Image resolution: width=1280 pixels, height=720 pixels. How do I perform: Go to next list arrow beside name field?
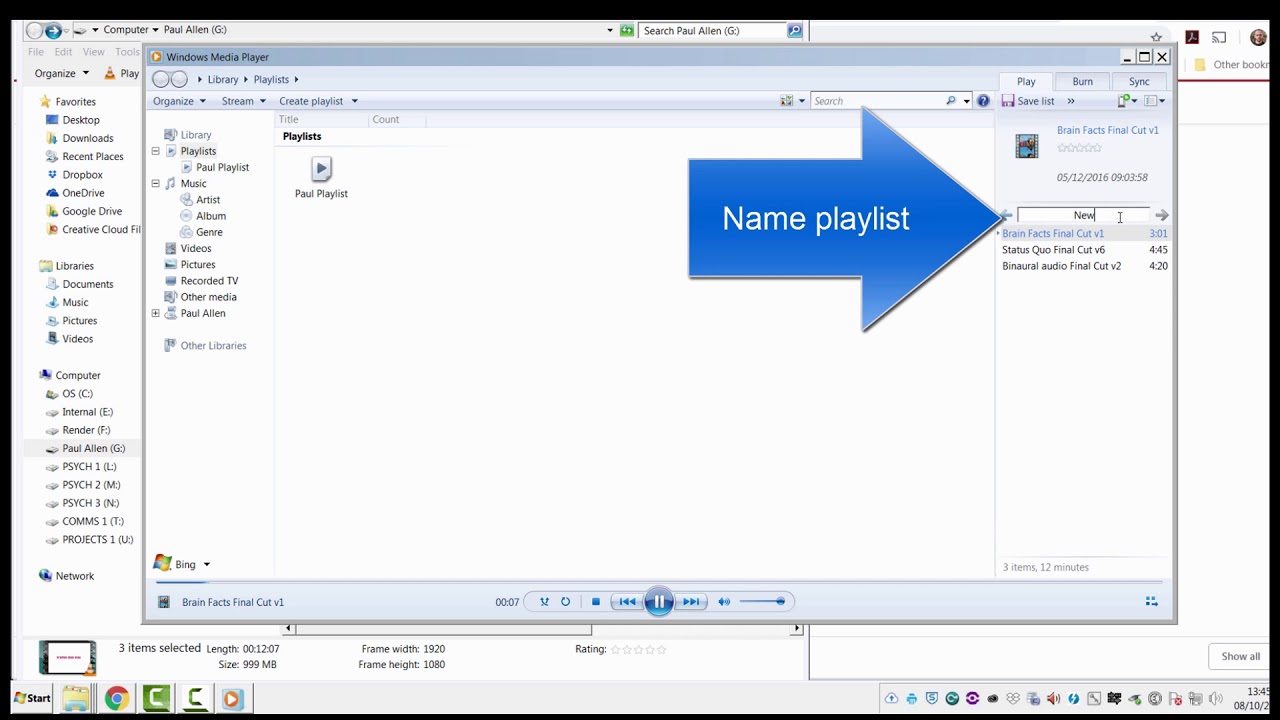pos(1161,215)
